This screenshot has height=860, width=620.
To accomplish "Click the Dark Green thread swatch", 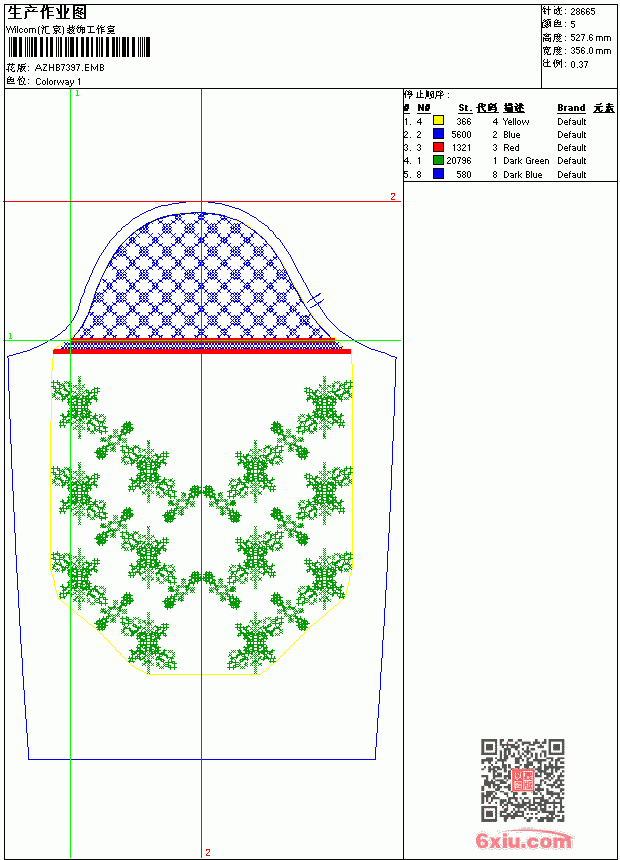I will pos(438,160).
